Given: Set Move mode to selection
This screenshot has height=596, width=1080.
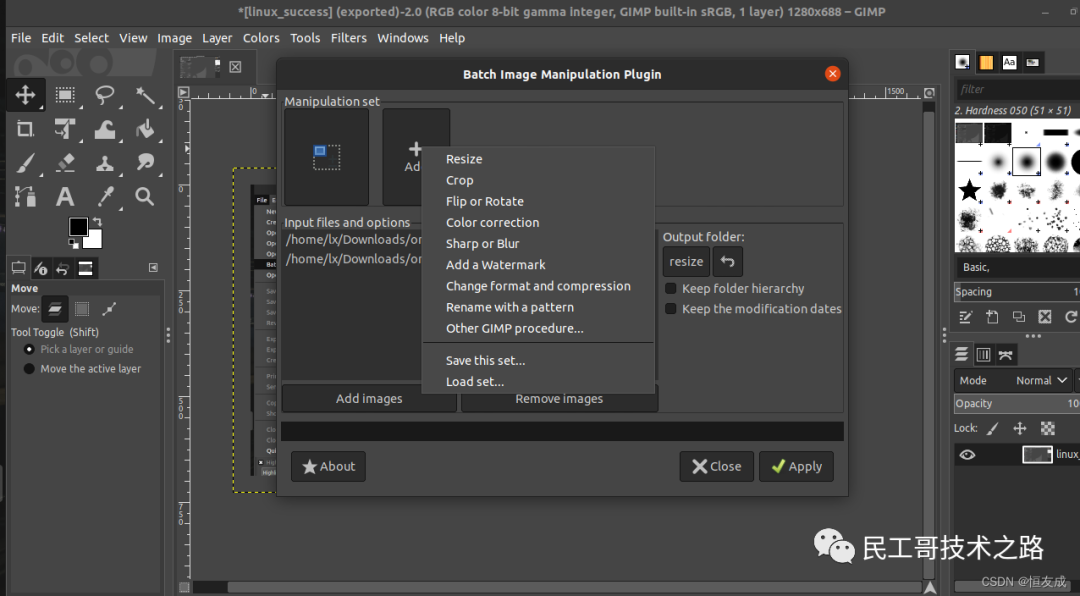Looking at the screenshot, I should pyautogui.click(x=82, y=309).
